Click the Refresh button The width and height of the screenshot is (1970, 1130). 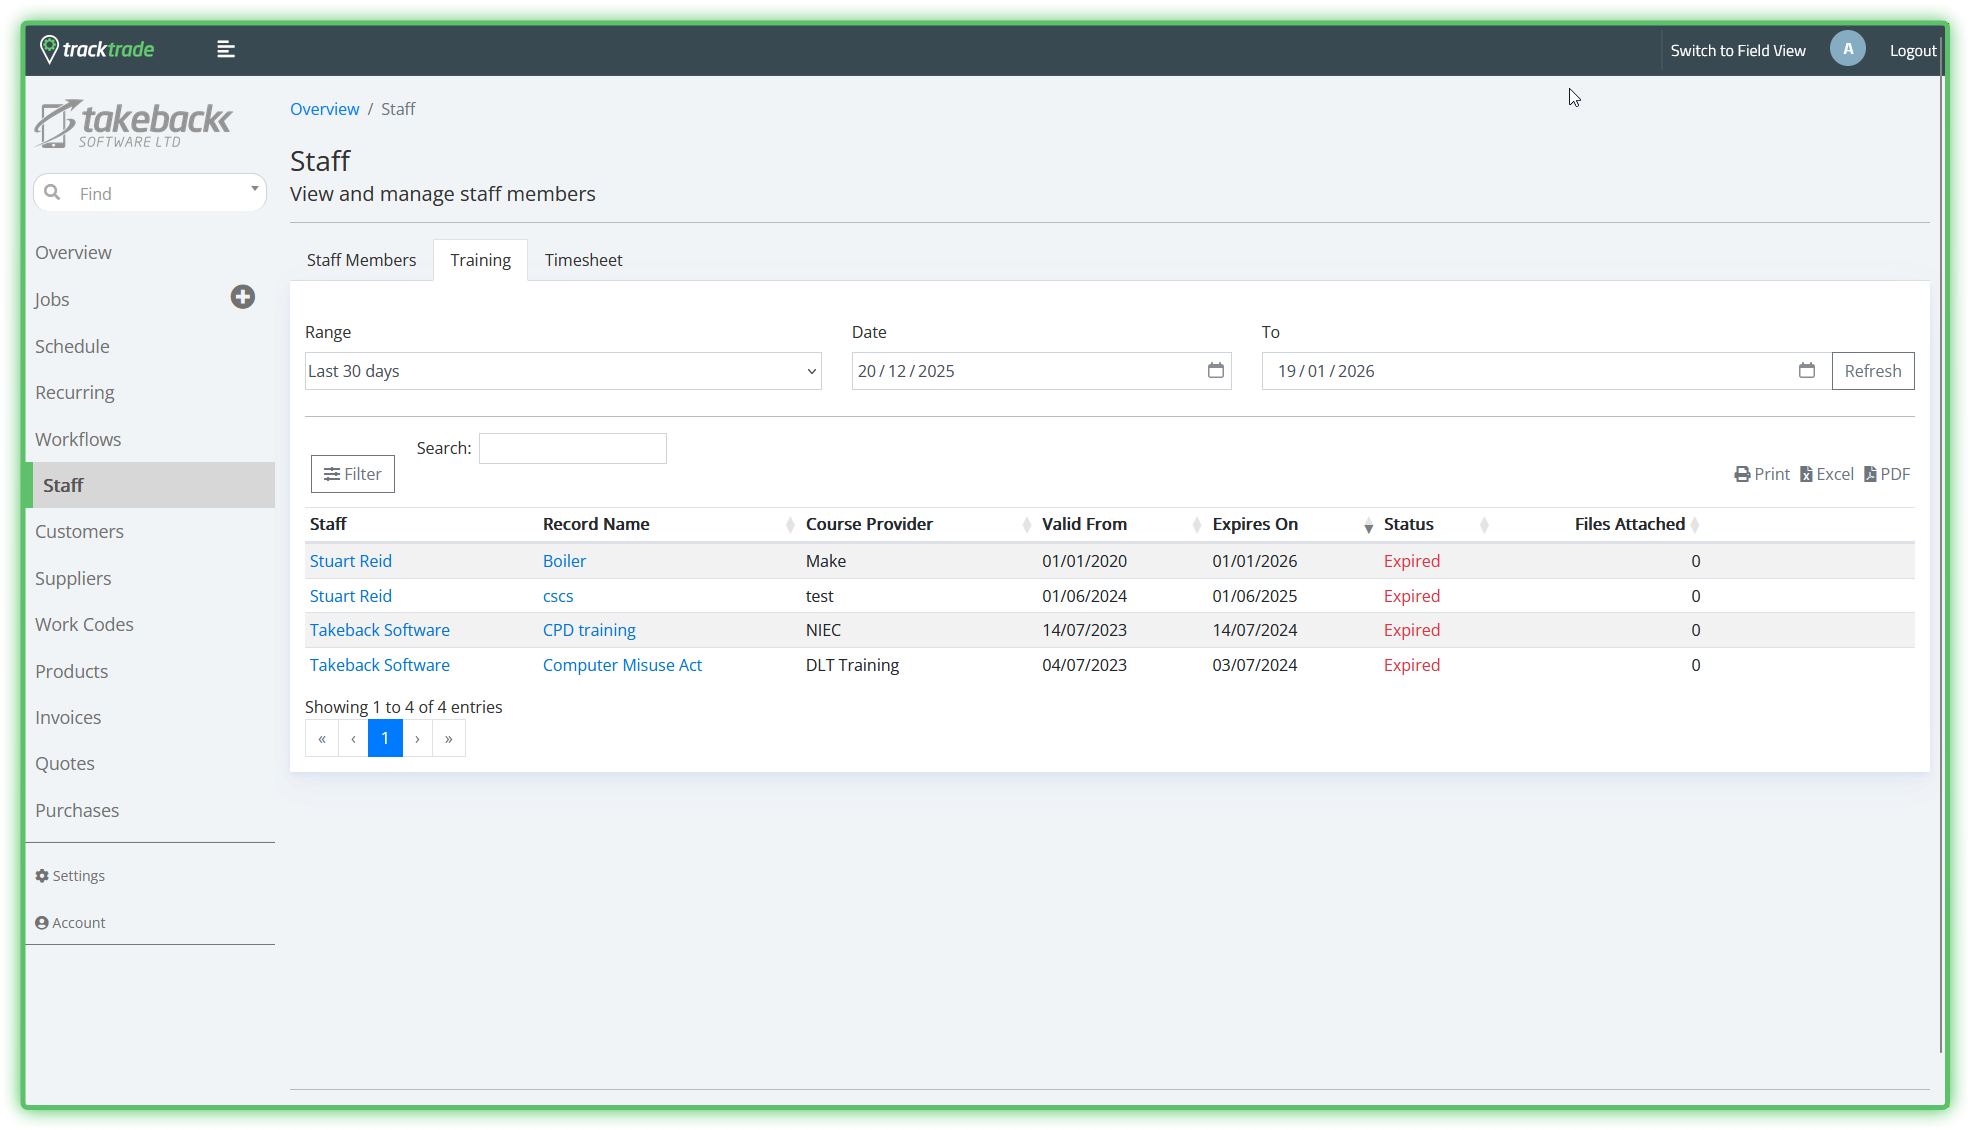point(1872,371)
